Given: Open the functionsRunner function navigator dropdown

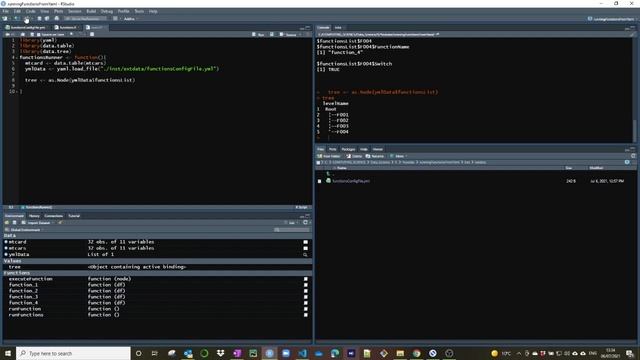Looking at the screenshot, I should (x=38, y=207).
